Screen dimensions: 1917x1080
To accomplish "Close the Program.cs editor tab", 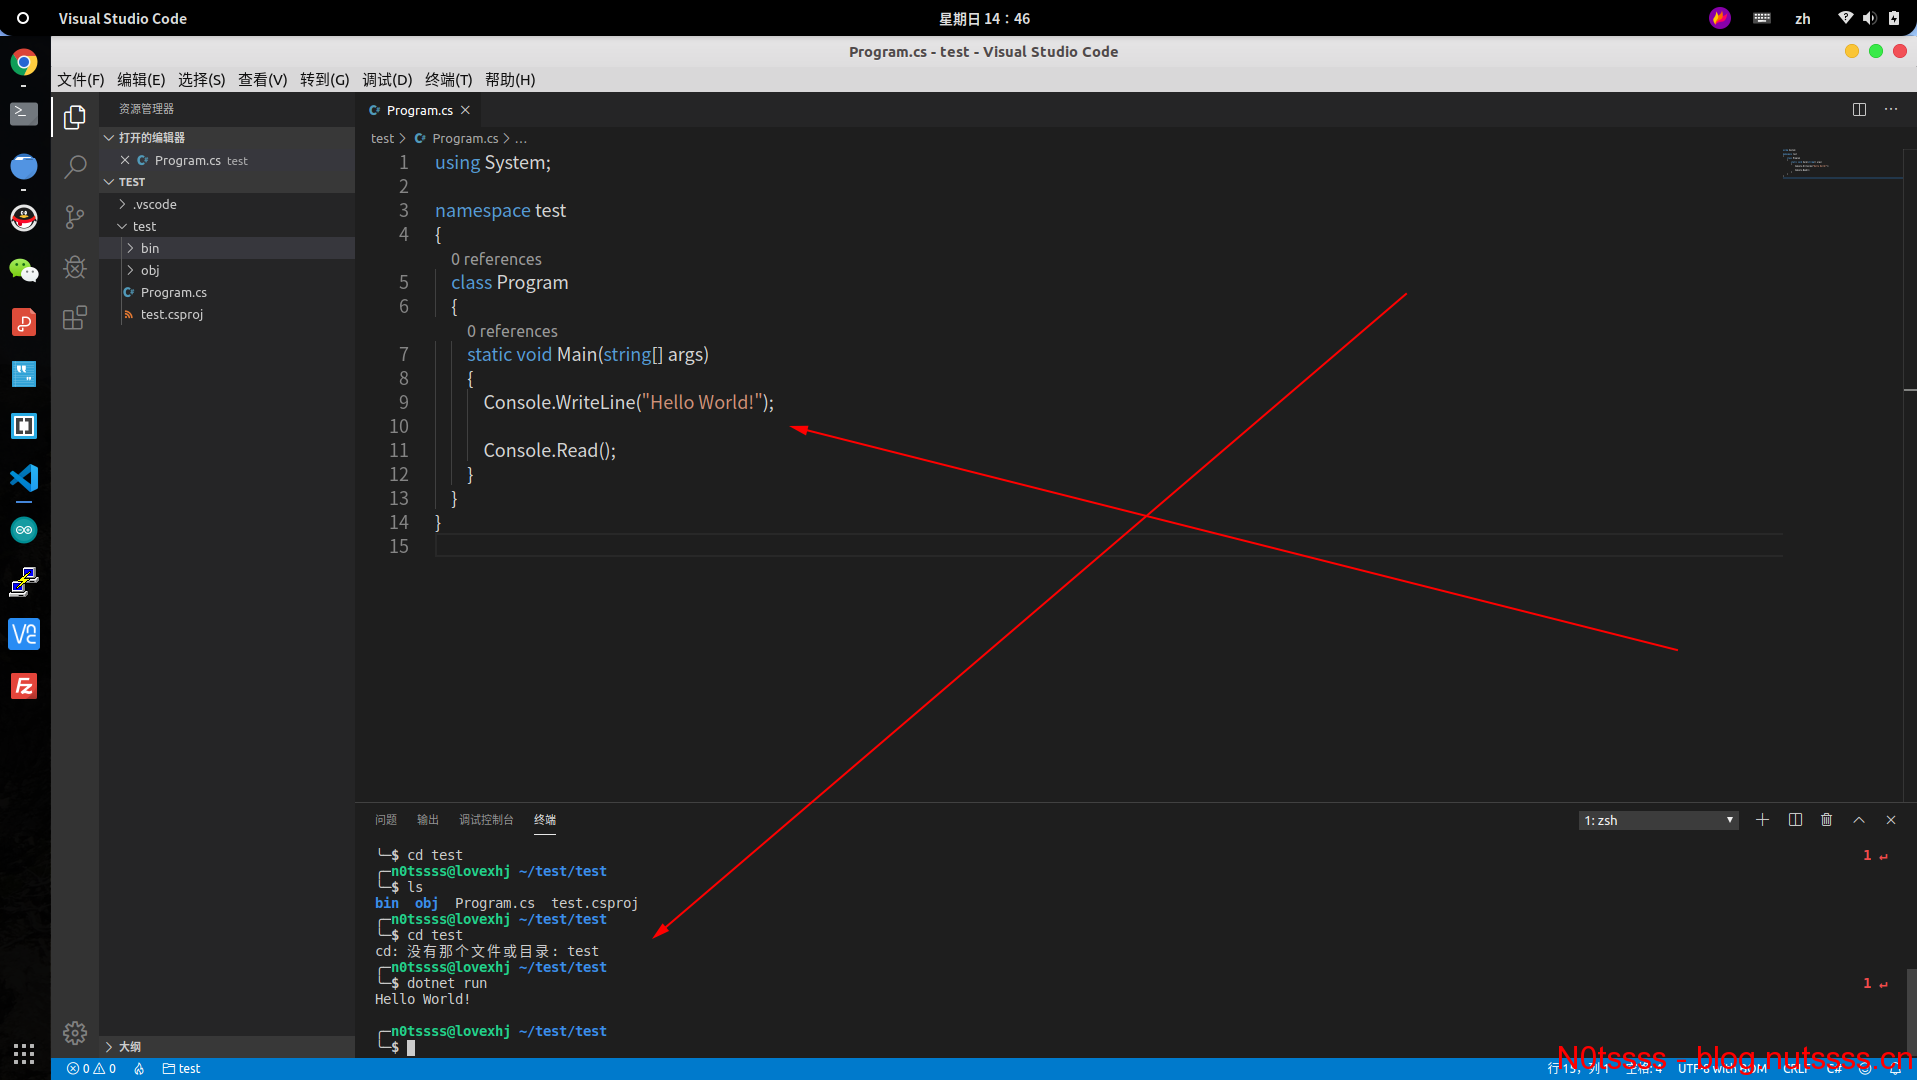I will click(x=465, y=110).
